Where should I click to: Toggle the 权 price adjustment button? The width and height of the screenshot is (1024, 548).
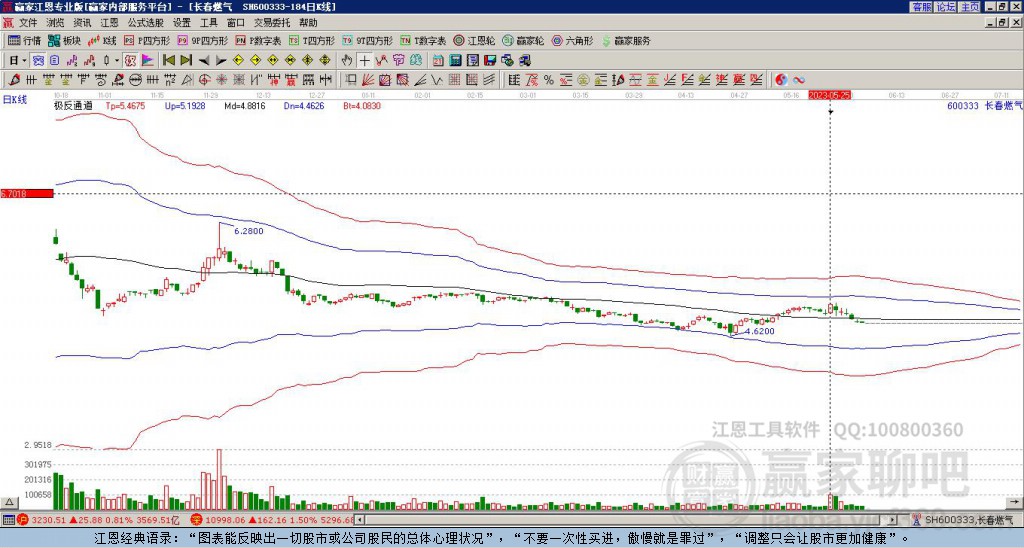tap(130, 60)
